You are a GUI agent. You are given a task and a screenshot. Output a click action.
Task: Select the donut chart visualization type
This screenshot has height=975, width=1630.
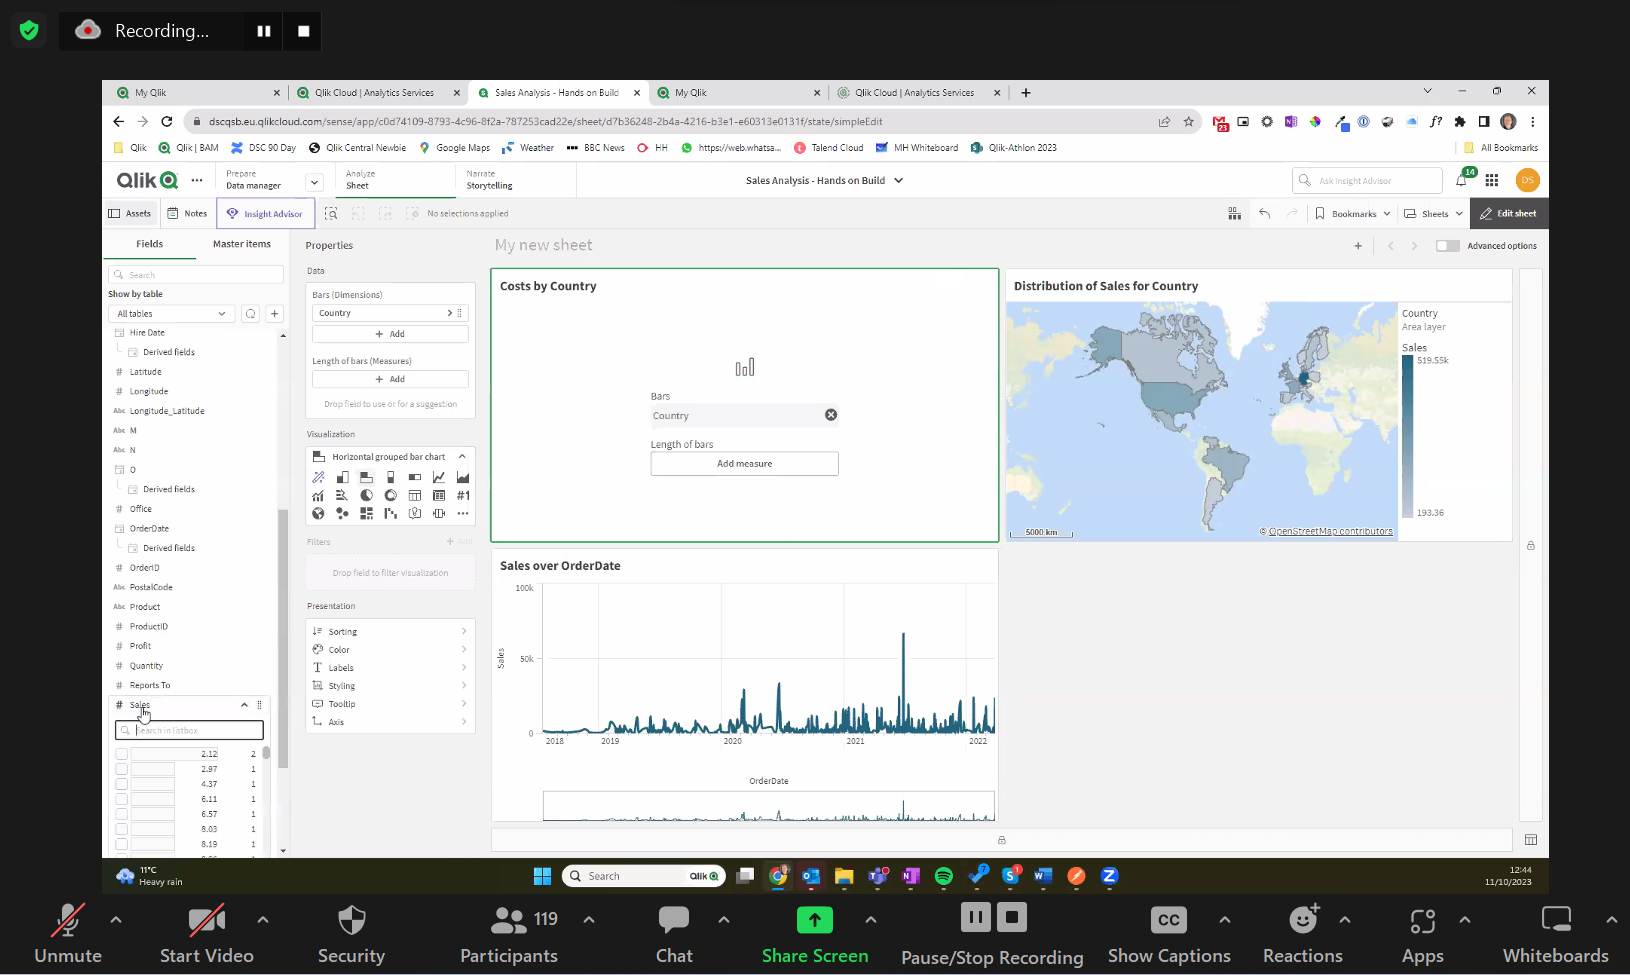pyautogui.click(x=391, y=495)
